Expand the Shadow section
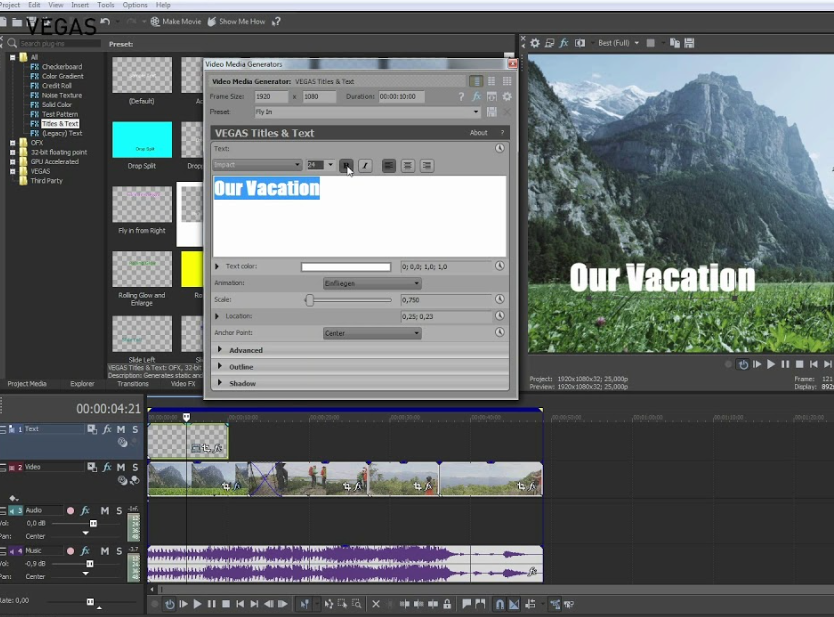Viewport: 834px width, 617px height. pos(220,383)
